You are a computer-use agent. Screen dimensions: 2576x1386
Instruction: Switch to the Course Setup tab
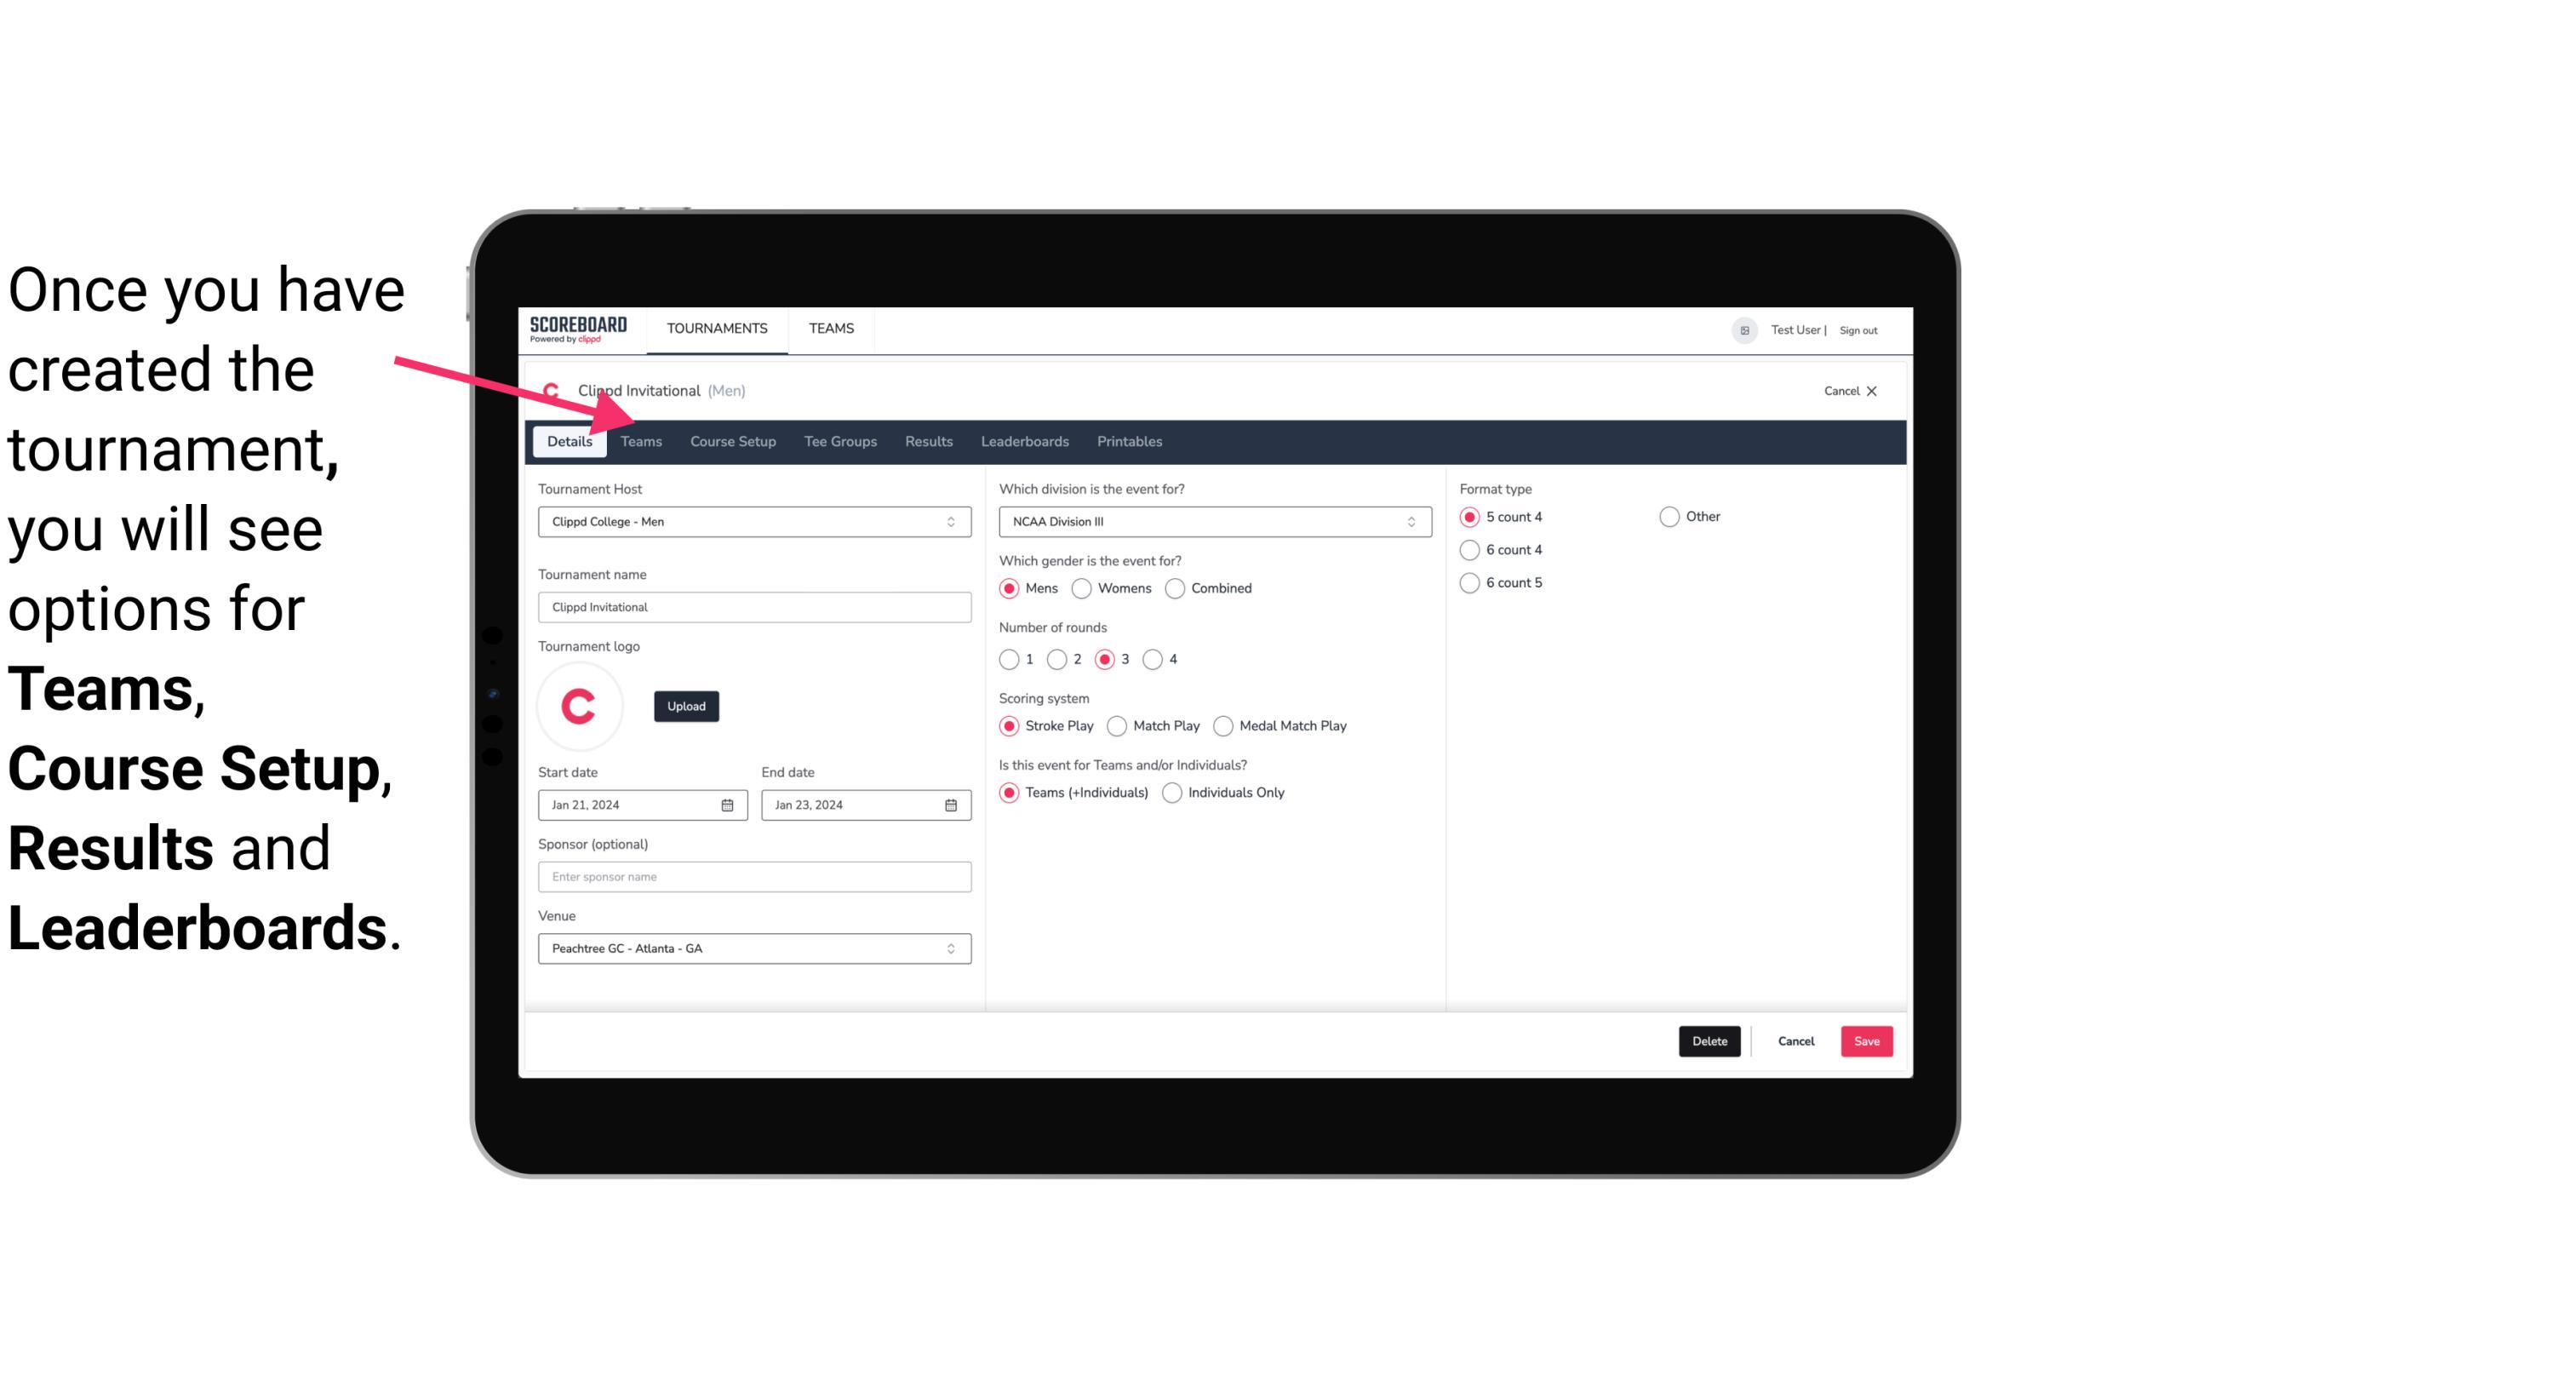pos(730,440)
